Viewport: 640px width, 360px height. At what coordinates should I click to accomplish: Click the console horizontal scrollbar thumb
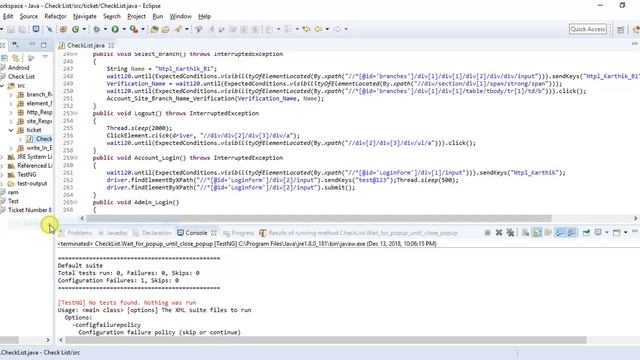326,340
